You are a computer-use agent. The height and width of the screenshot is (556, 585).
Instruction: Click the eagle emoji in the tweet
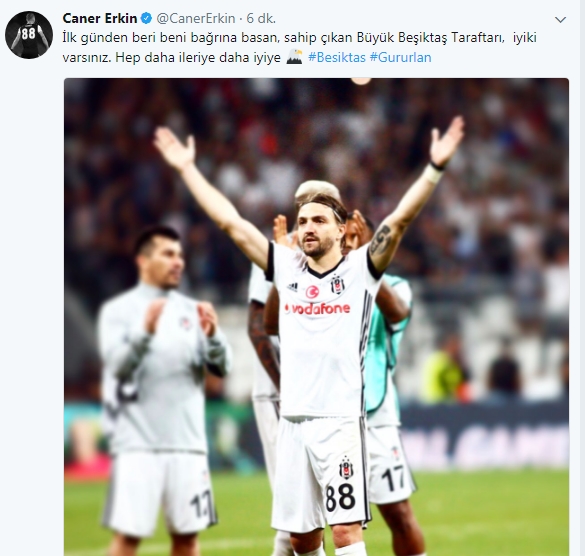[x=294, y=57]
